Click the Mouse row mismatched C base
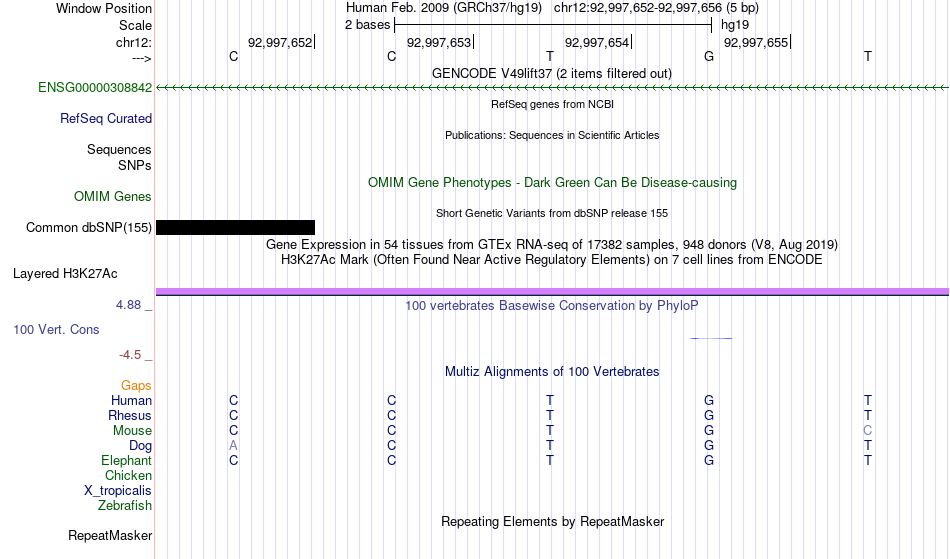Image resolution: width=950 pixels, height=559 pixels. coord(868,431)
